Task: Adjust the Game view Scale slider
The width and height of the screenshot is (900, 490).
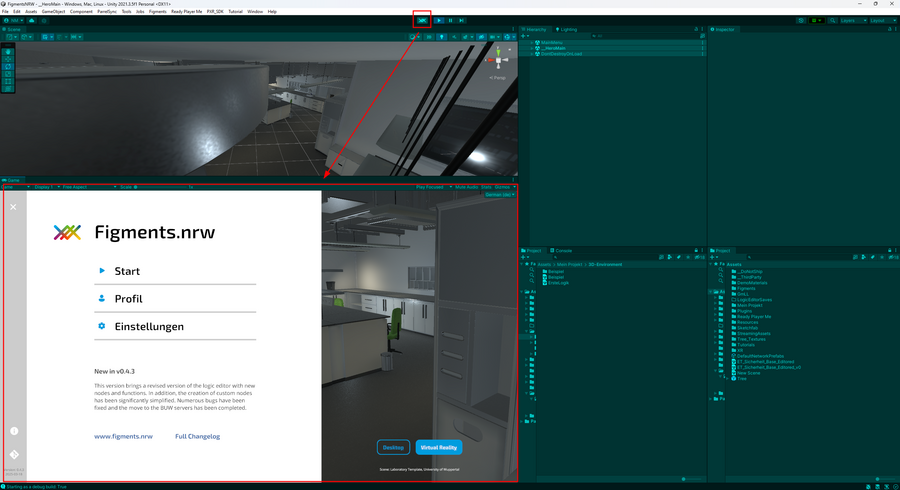Action: [162, 187]
